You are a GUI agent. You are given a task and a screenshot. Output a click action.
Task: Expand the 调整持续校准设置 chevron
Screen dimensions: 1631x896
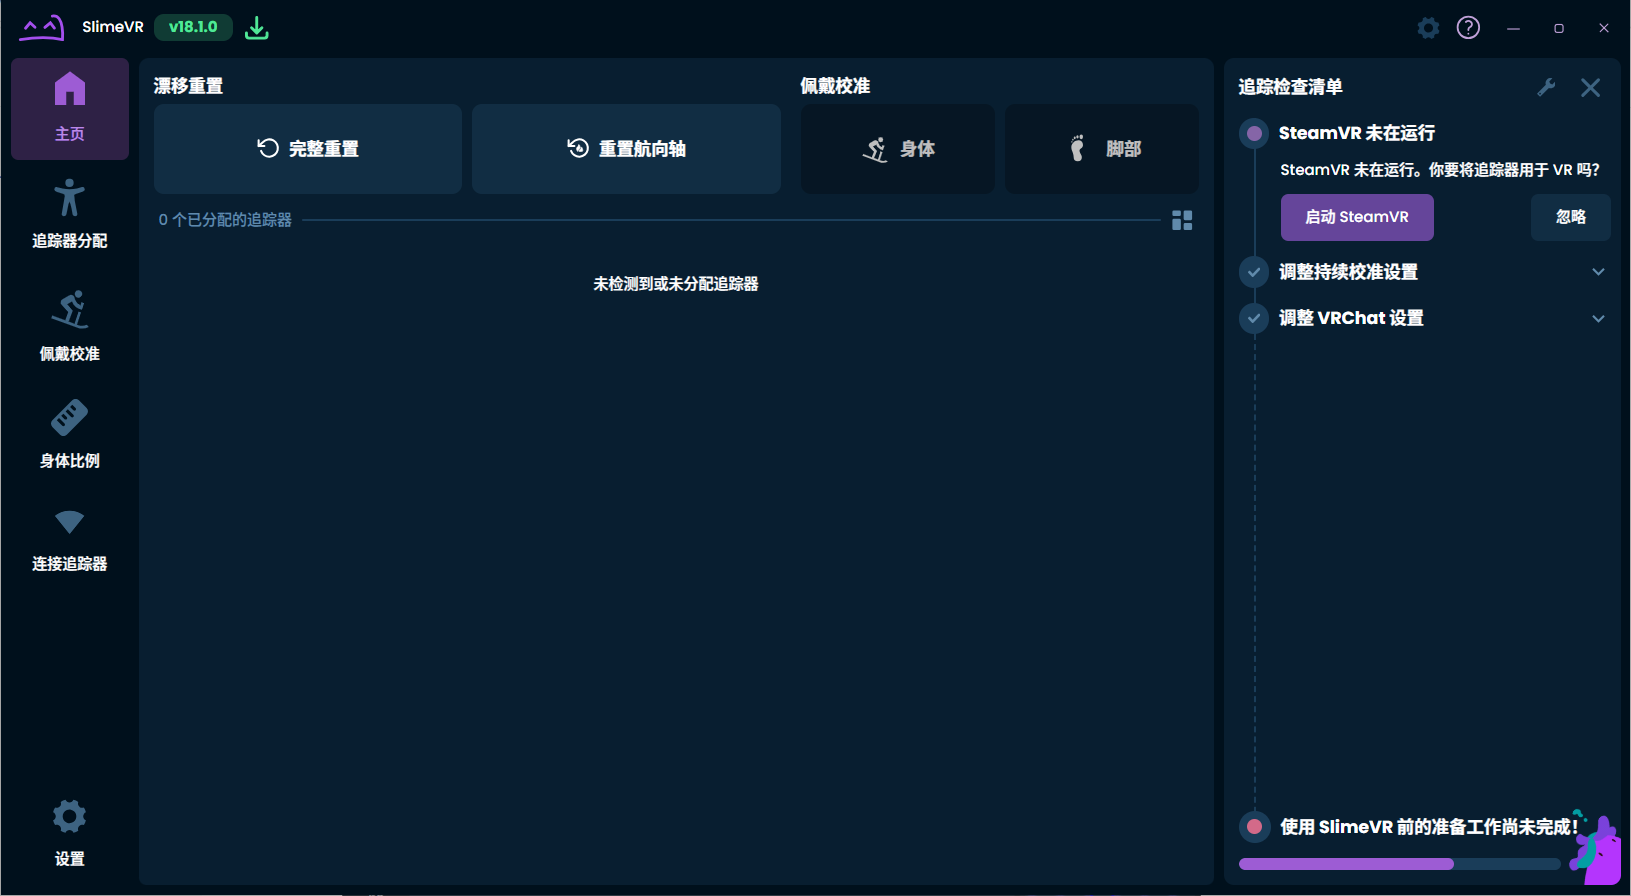[x=1598, y=272]
